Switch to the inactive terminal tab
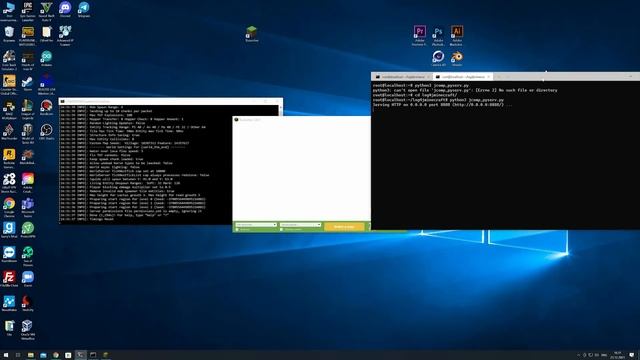The image size is (640, 360). pos(401,77)
